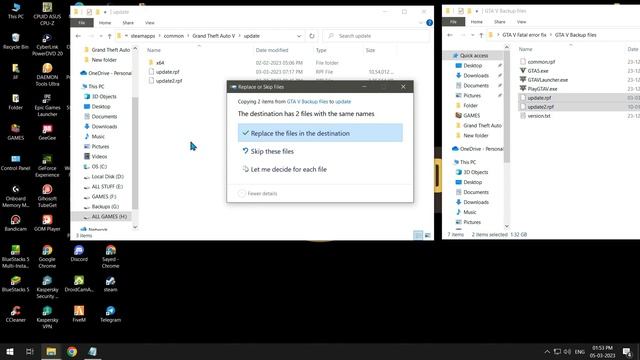This screenshot has height=360, width=640.
Task: Open help icon in update window
Action: coord(429,23)
